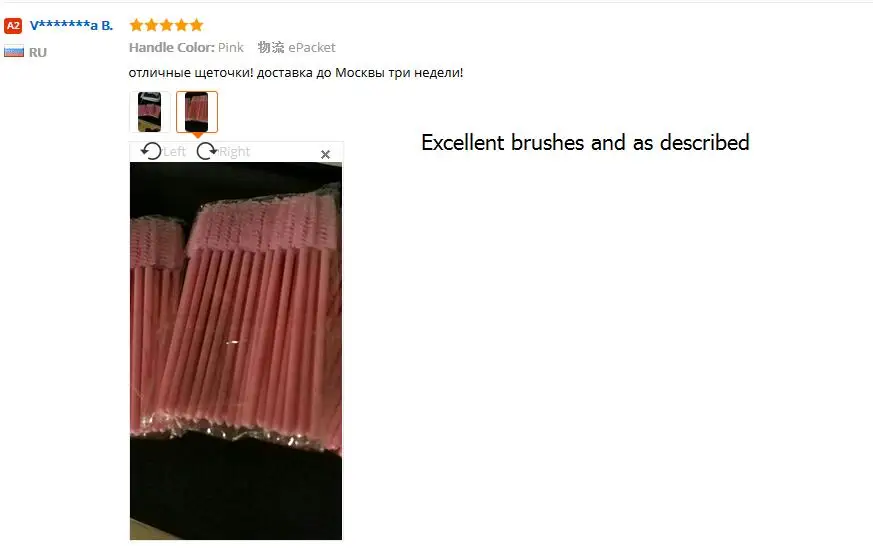Click the 'Right' rotate label
Viewport: 873px width, 548px height.
(x=234, y=151)
